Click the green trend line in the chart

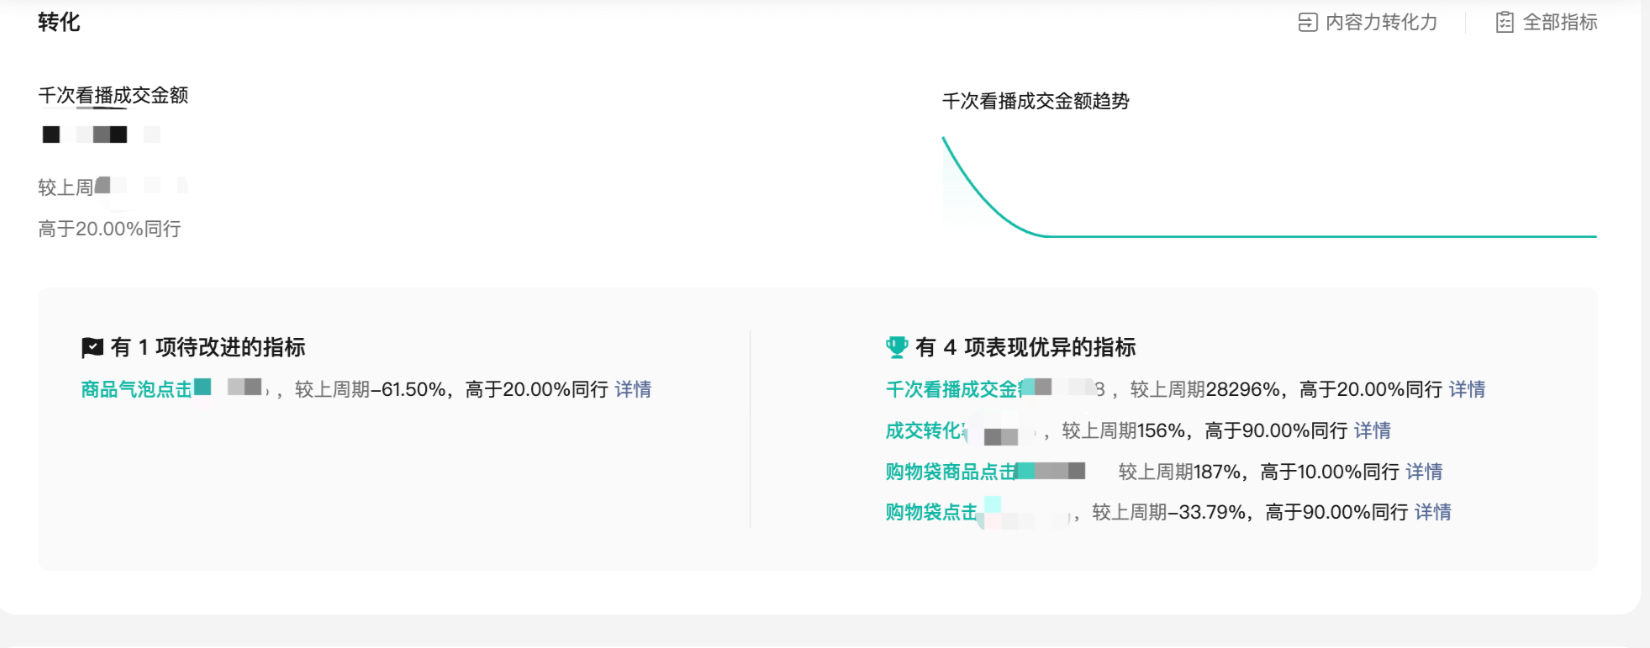tap(1300, 236)
